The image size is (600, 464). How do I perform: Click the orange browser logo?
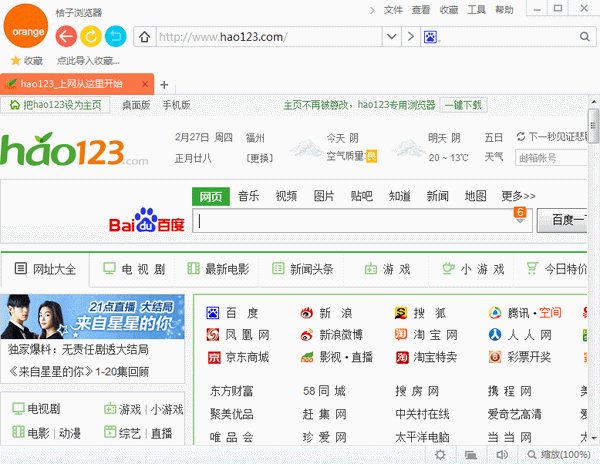click(x=26, y=26)
